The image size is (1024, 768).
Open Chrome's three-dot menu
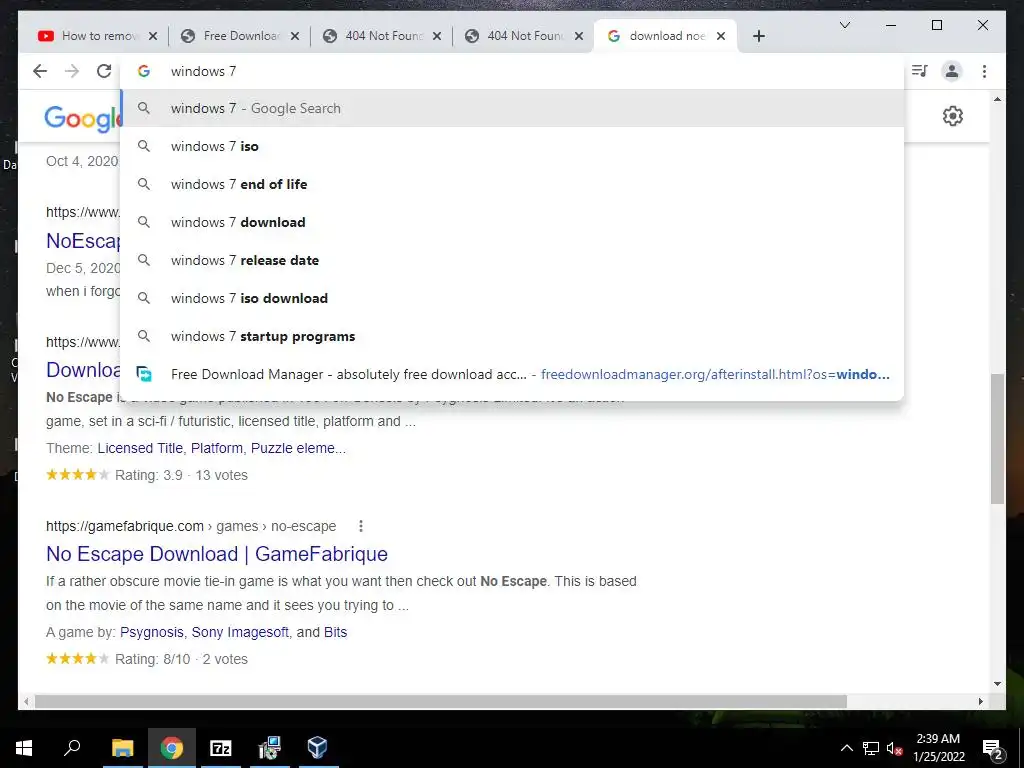tap(984, 71)
